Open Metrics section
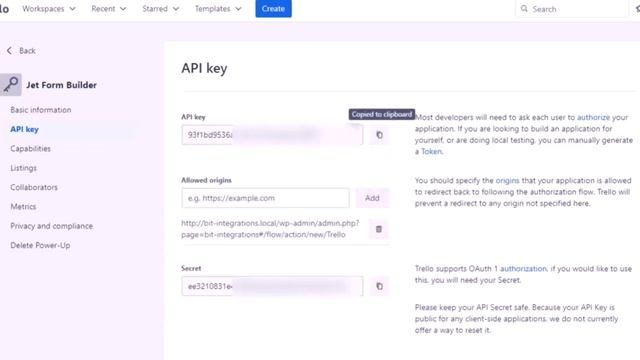Screen dimensions: 640x360 tap(23, 207)
